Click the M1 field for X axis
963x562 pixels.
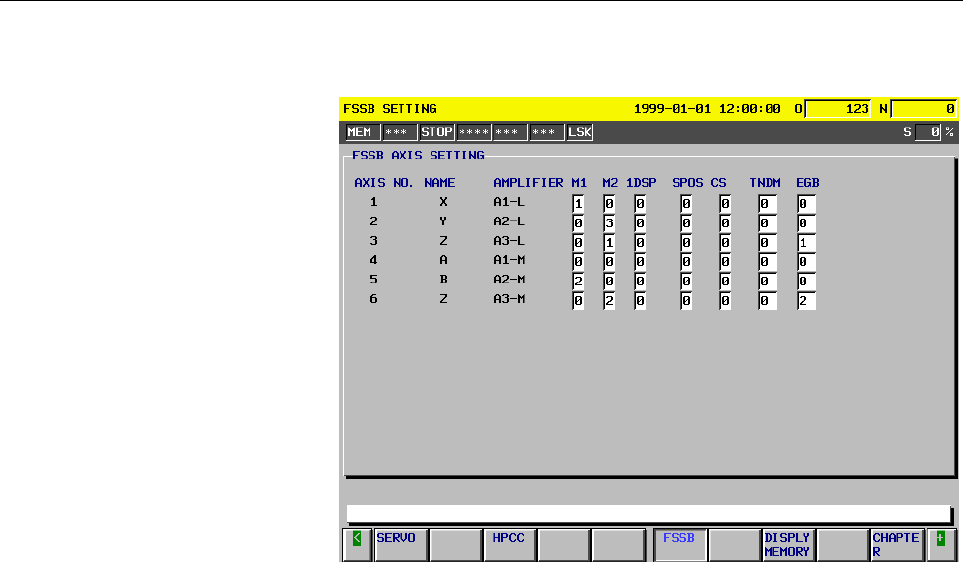[578, 204]
